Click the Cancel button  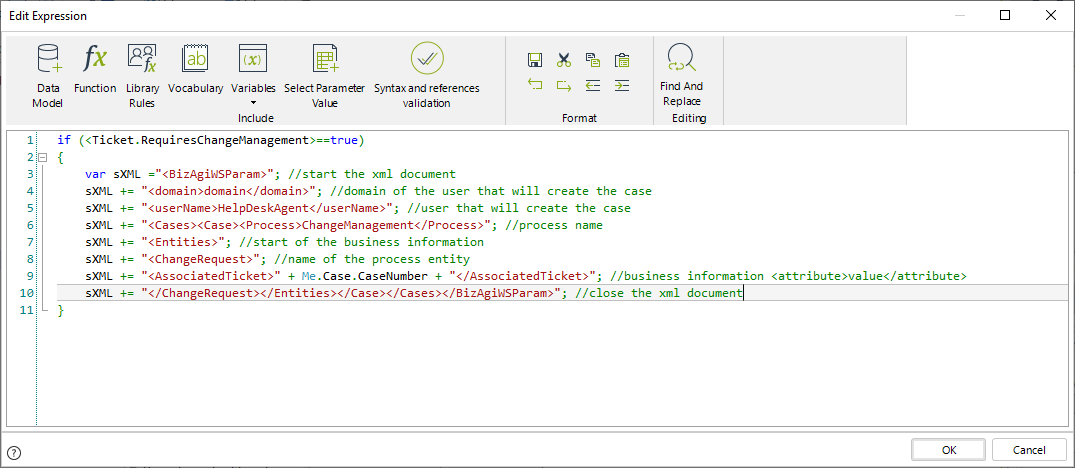(x=1029, y=450)
